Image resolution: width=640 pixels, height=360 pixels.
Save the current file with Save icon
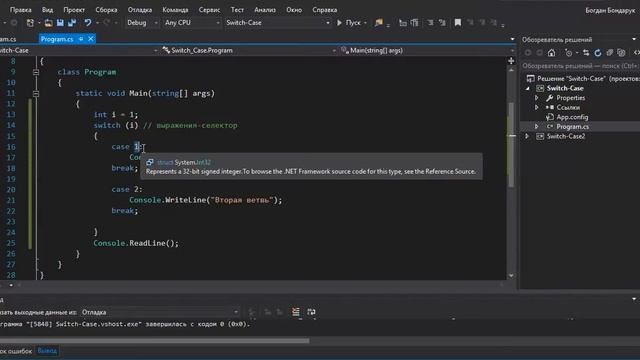60,23
